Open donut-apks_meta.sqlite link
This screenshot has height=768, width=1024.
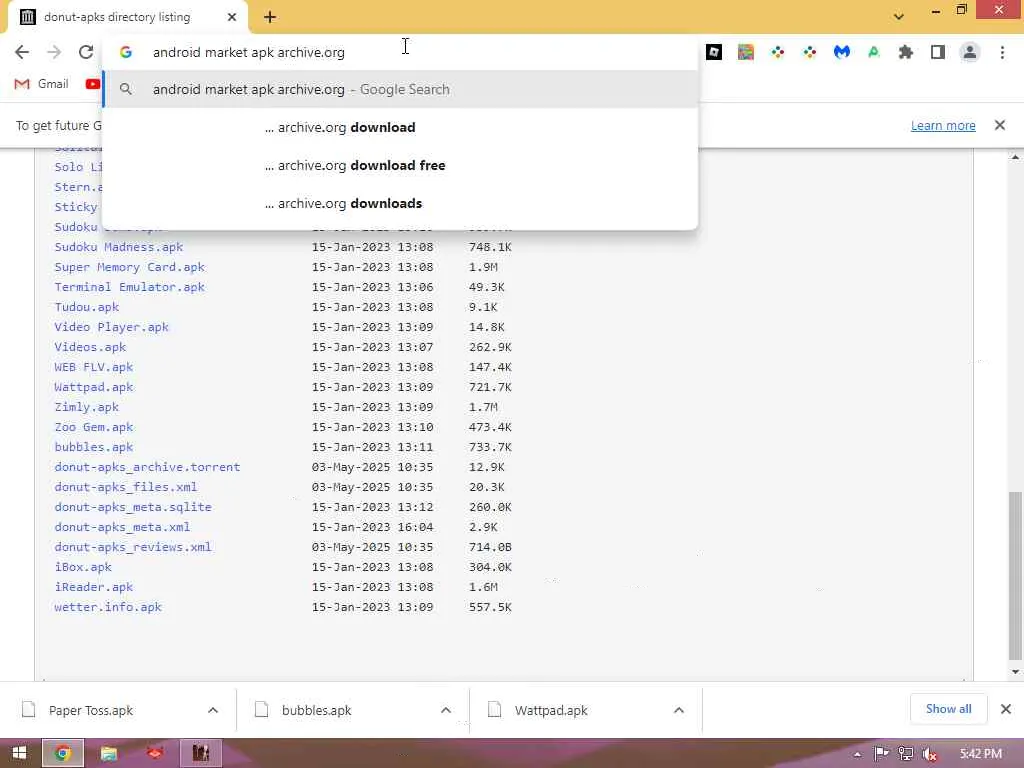tap(133, 507)
